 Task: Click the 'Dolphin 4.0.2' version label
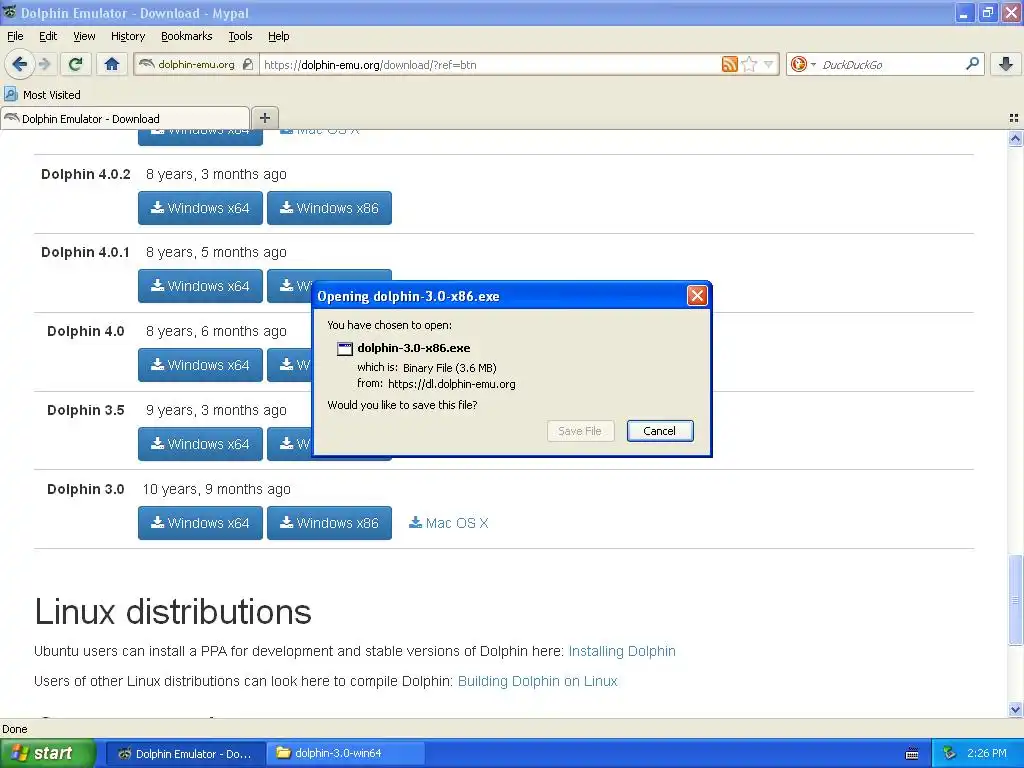(86, 174)
